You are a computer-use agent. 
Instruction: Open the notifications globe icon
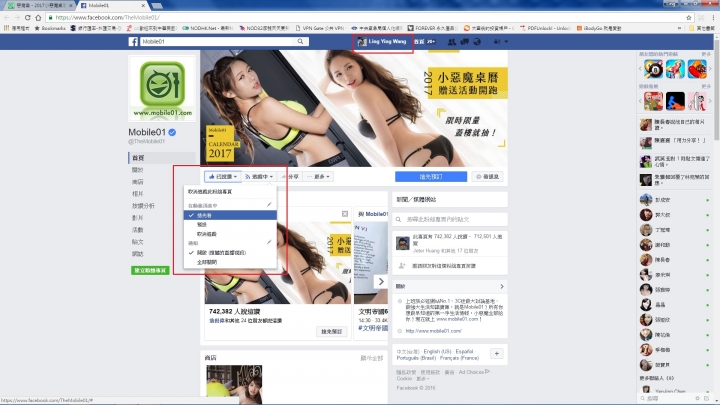click(x=477, y=42)
